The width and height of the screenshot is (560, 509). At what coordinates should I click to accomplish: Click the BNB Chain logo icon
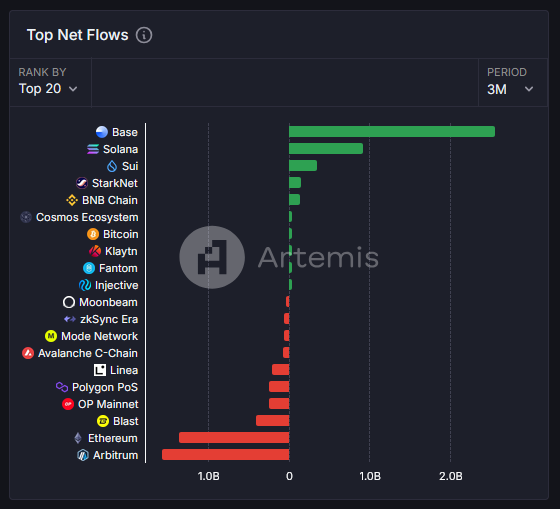click(72, 200)
